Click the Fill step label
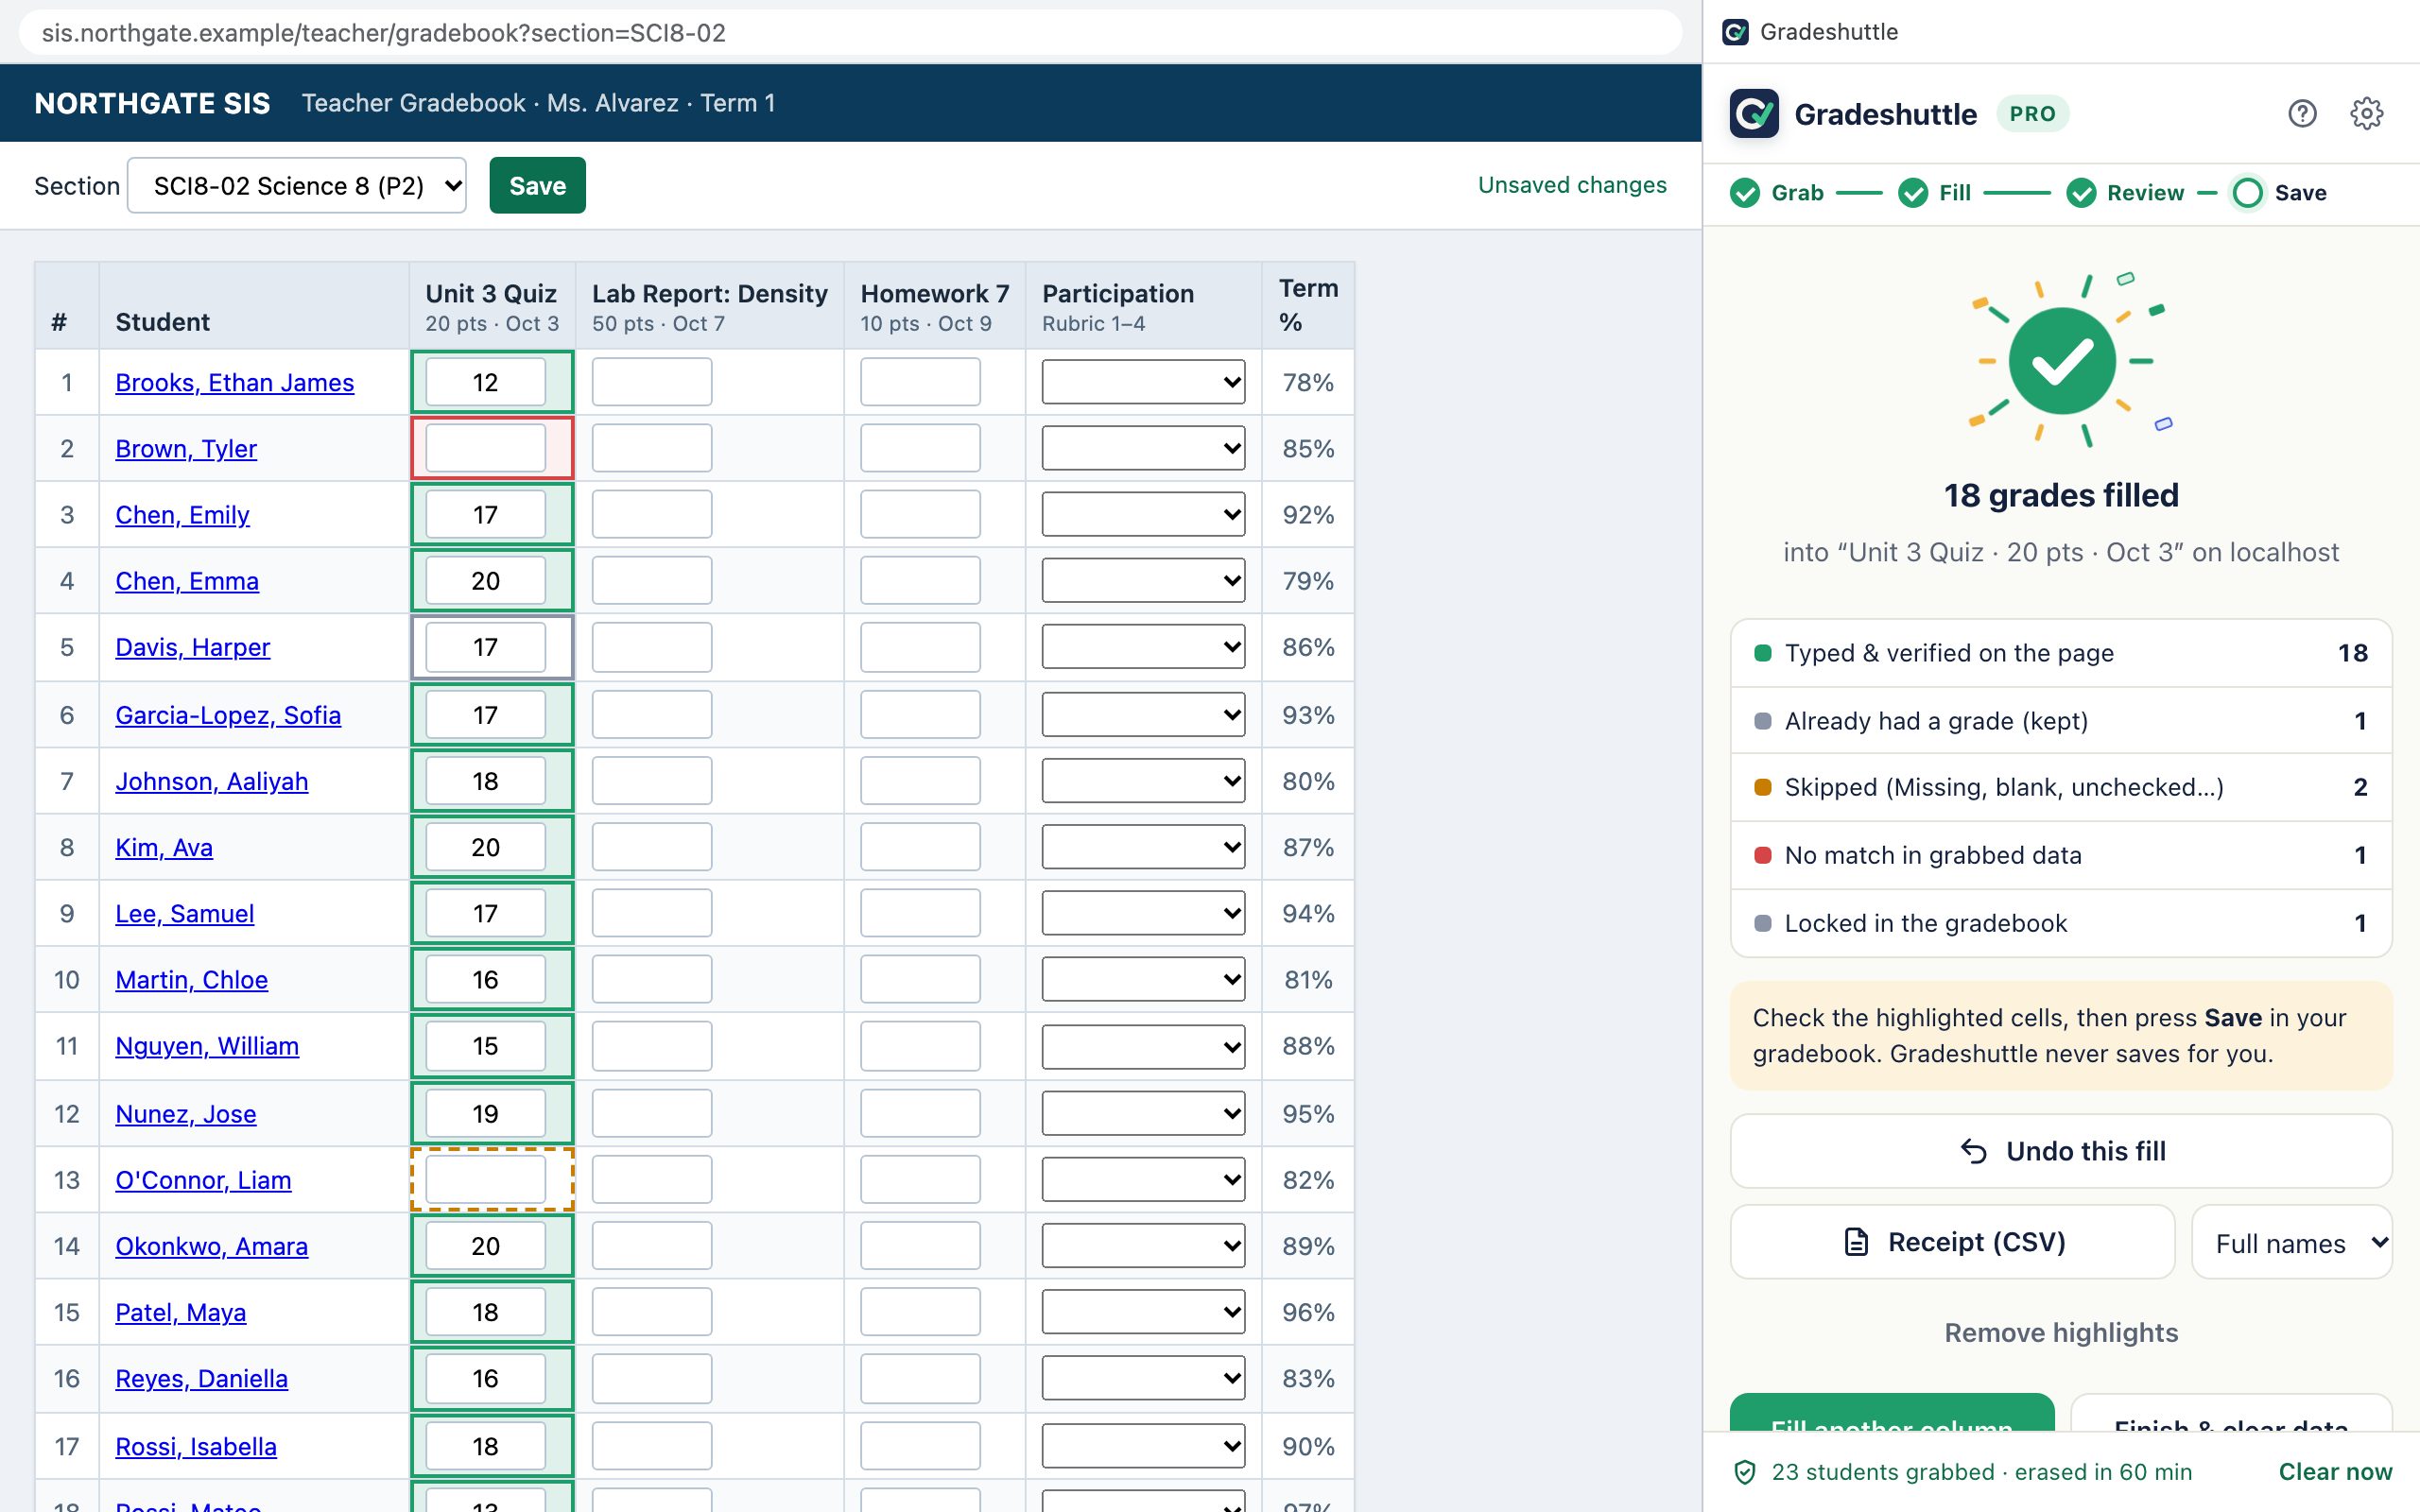The image size is (2420, 1512). [1954, 193]
